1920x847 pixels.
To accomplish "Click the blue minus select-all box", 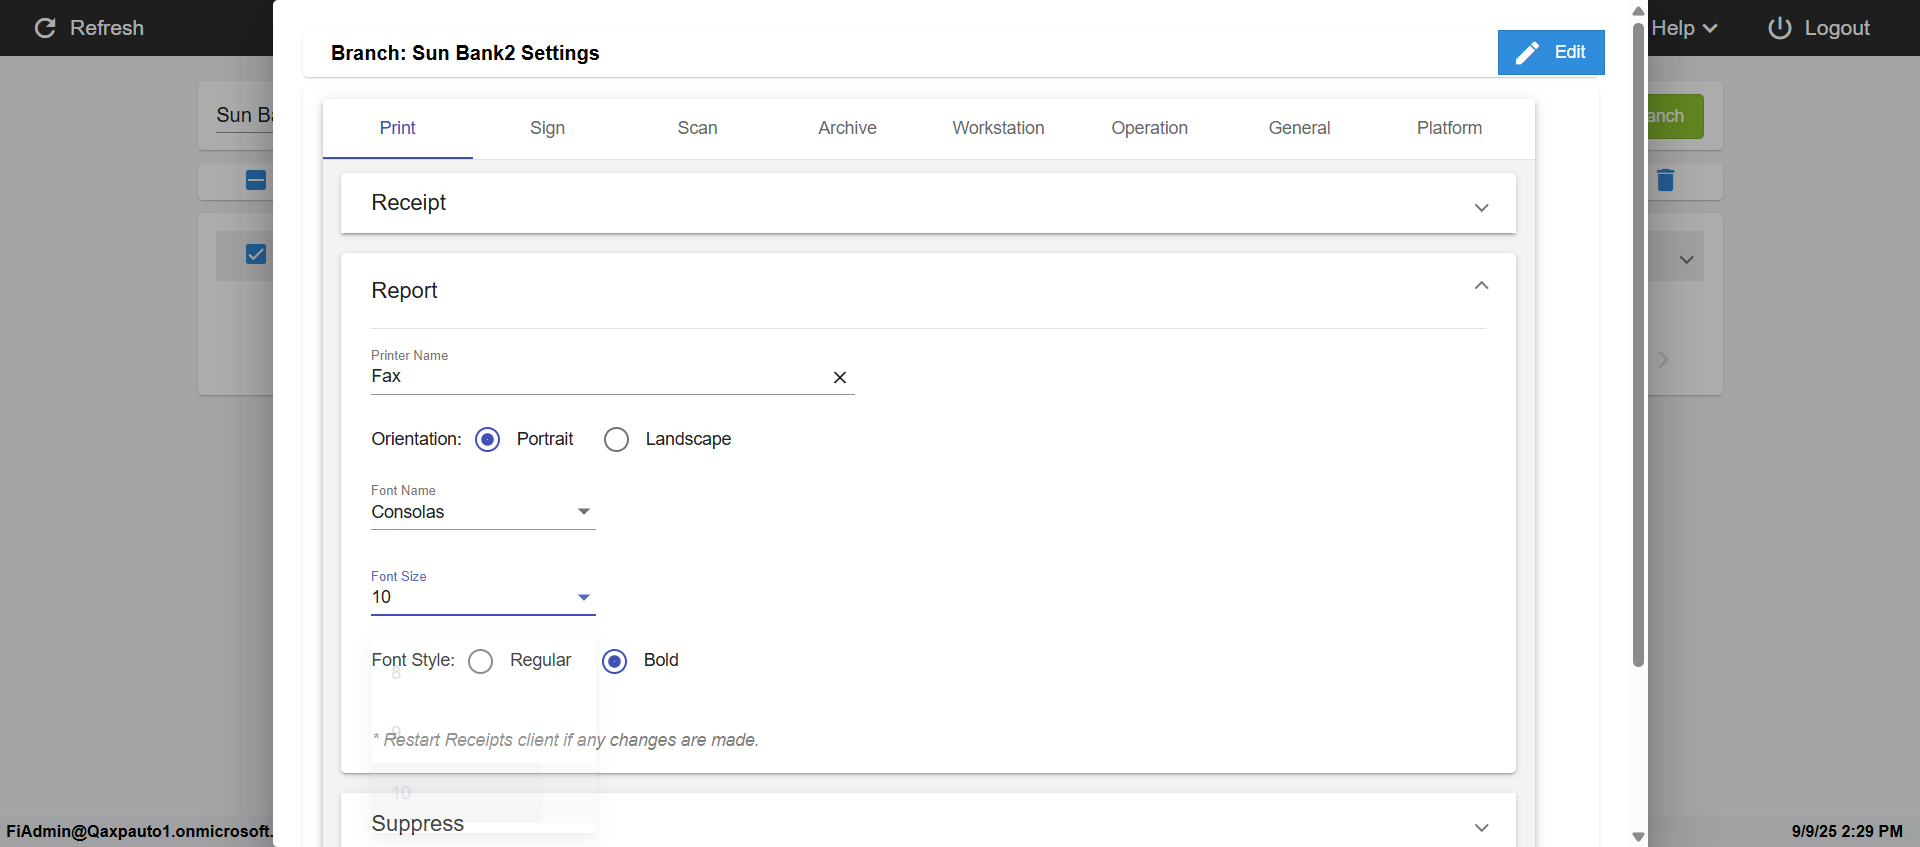I will tap(256, 180).
